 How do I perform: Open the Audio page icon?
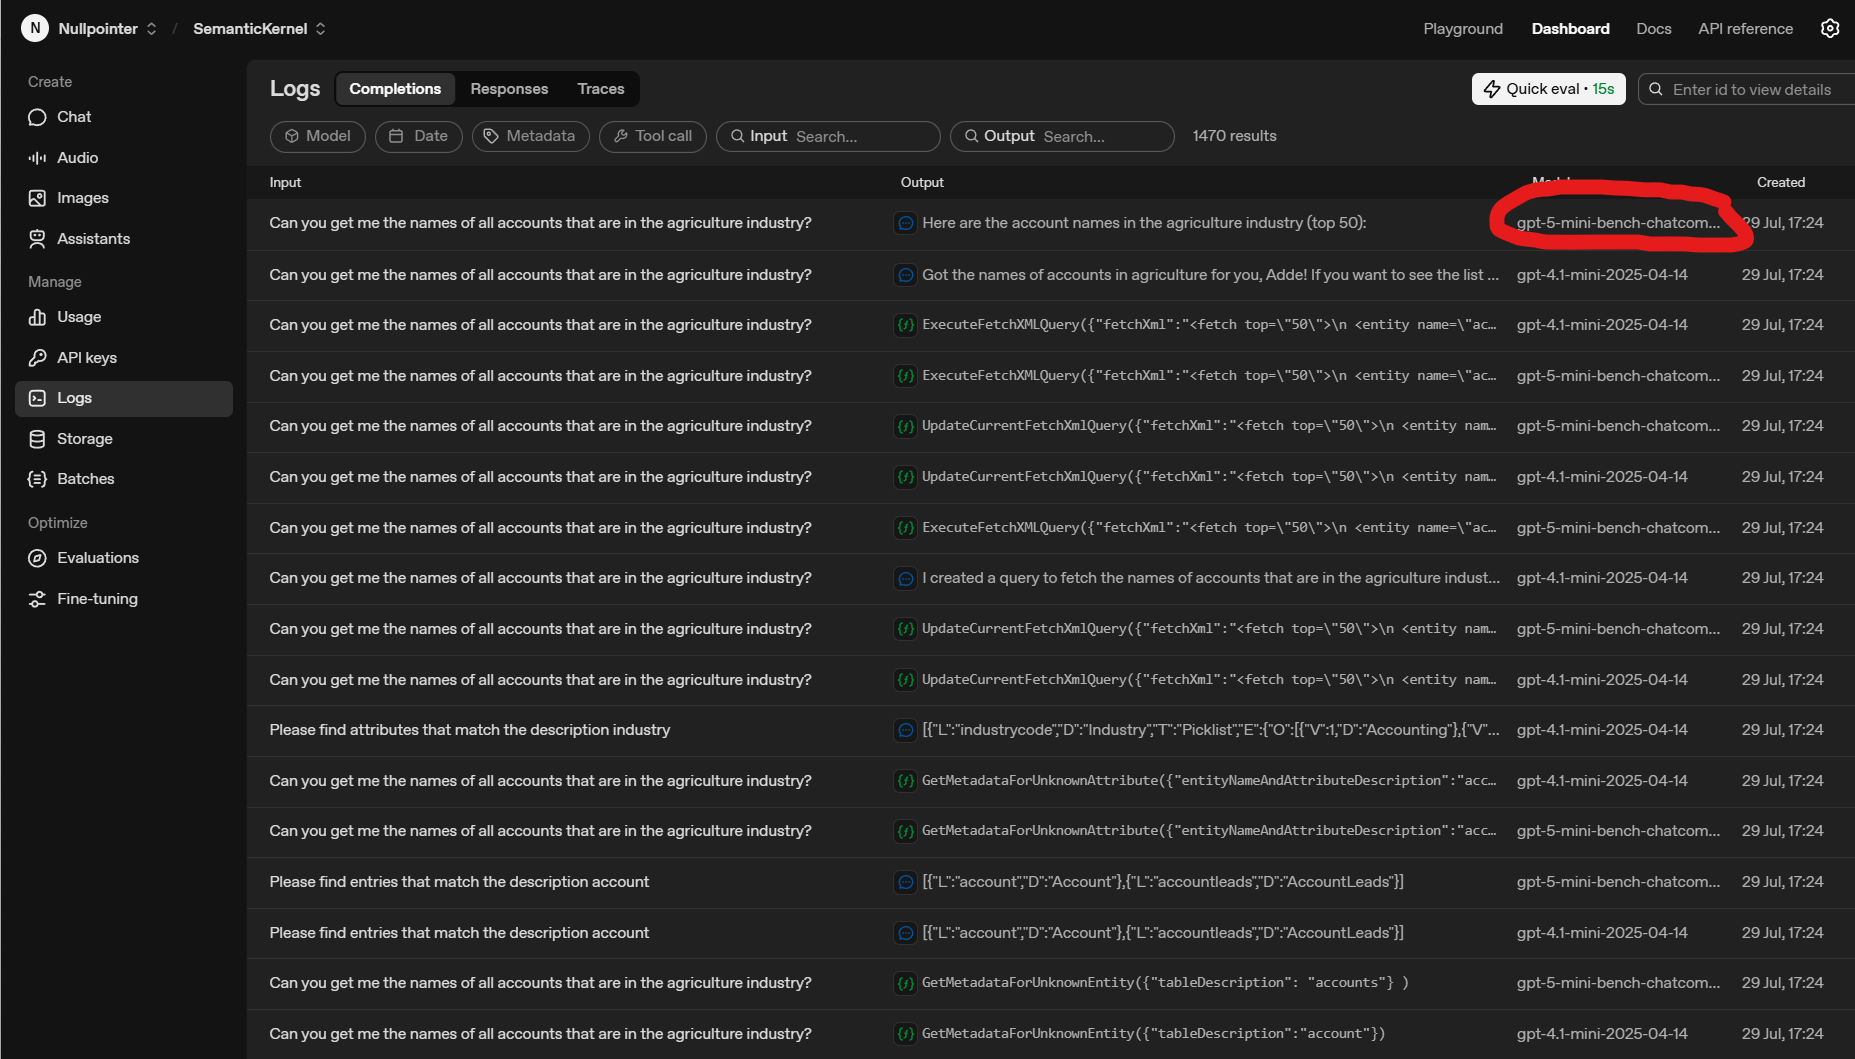37,158
